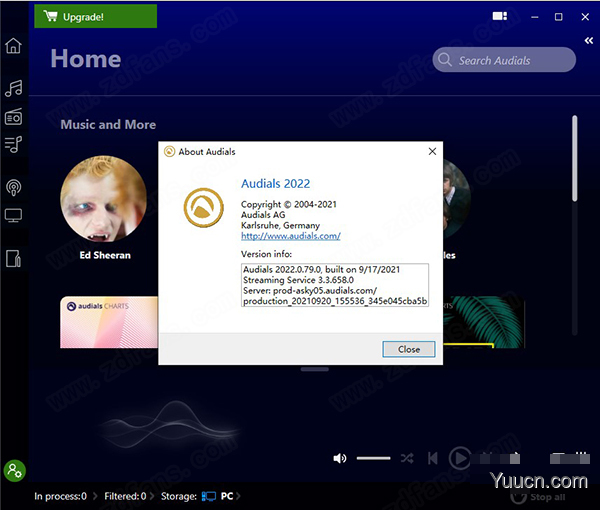This screenshot has height=510, width=600.
Task: Click the Beatles artist thumbnail behind the dialog
Action: point(457,198)
